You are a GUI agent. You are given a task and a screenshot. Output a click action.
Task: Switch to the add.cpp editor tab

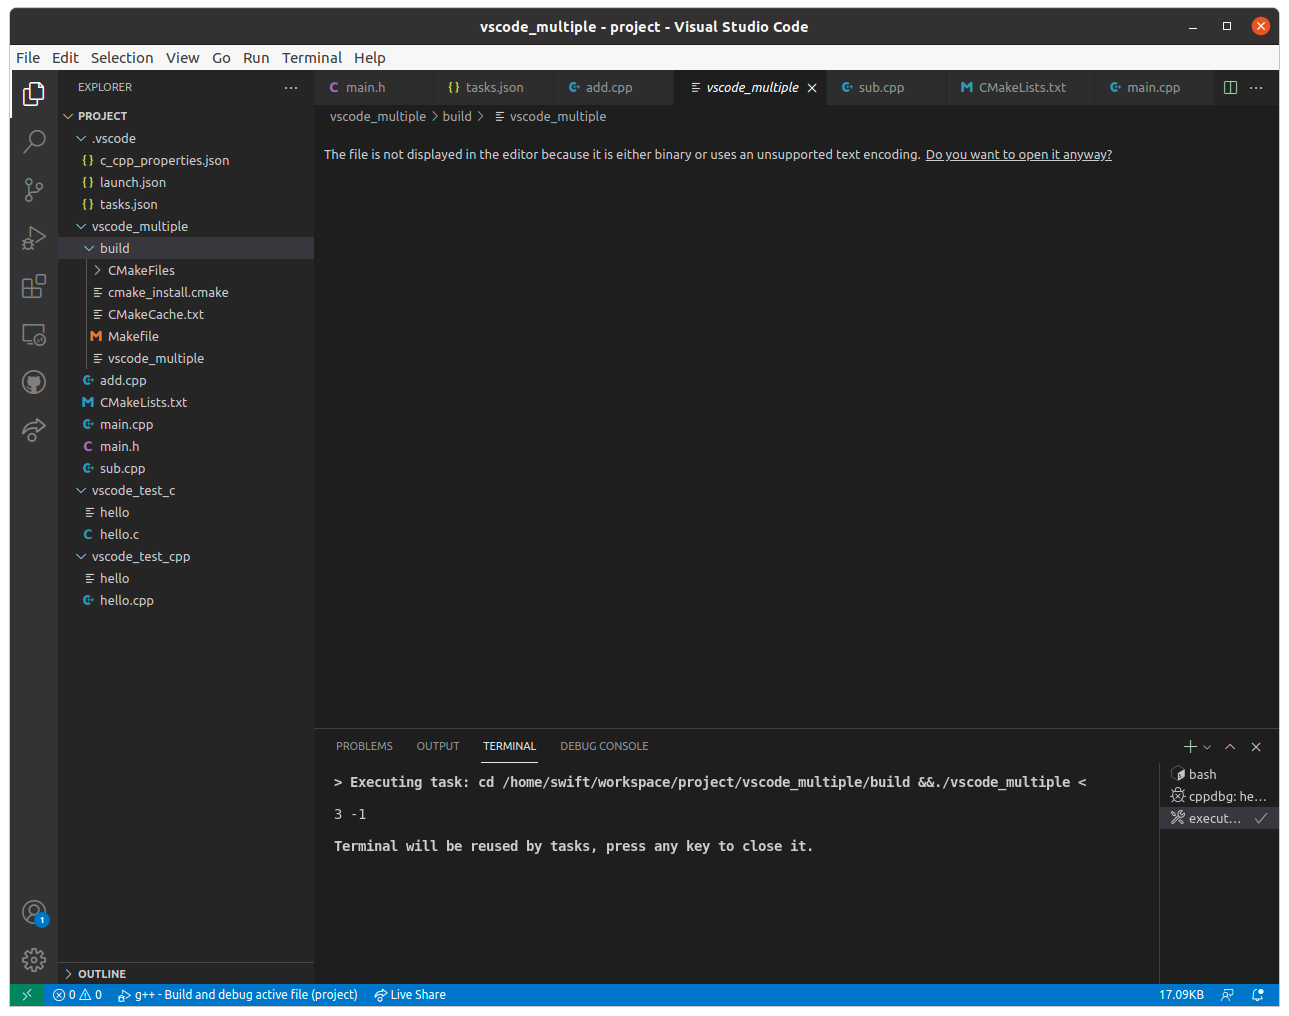pos(614,88)
